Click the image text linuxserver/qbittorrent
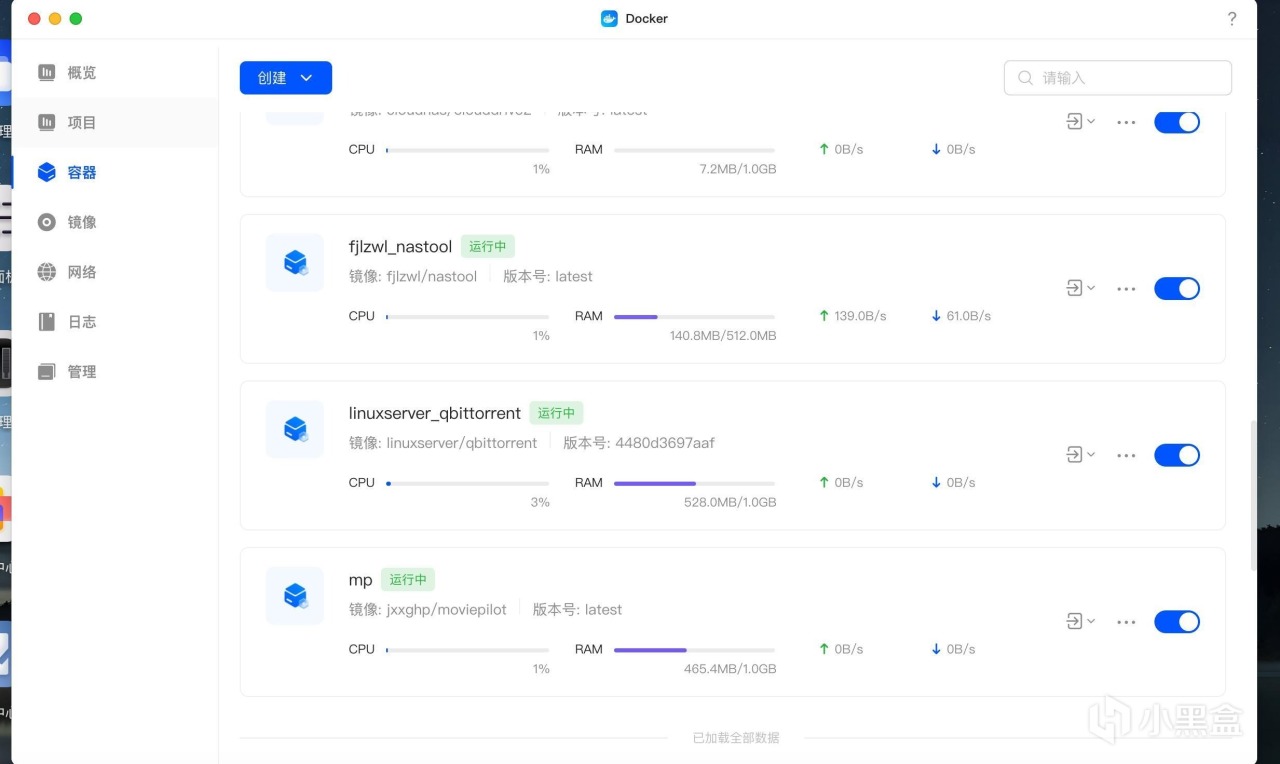 coord(462,443)
